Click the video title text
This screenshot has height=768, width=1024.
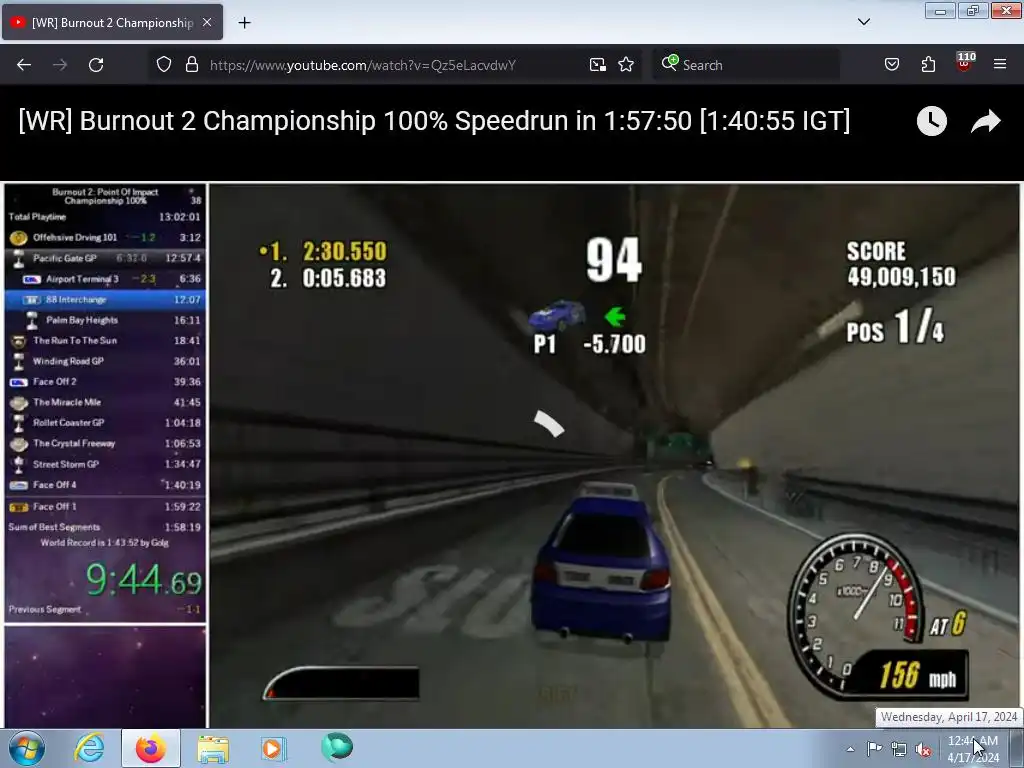pyautogui.click(x=434, y=121)
